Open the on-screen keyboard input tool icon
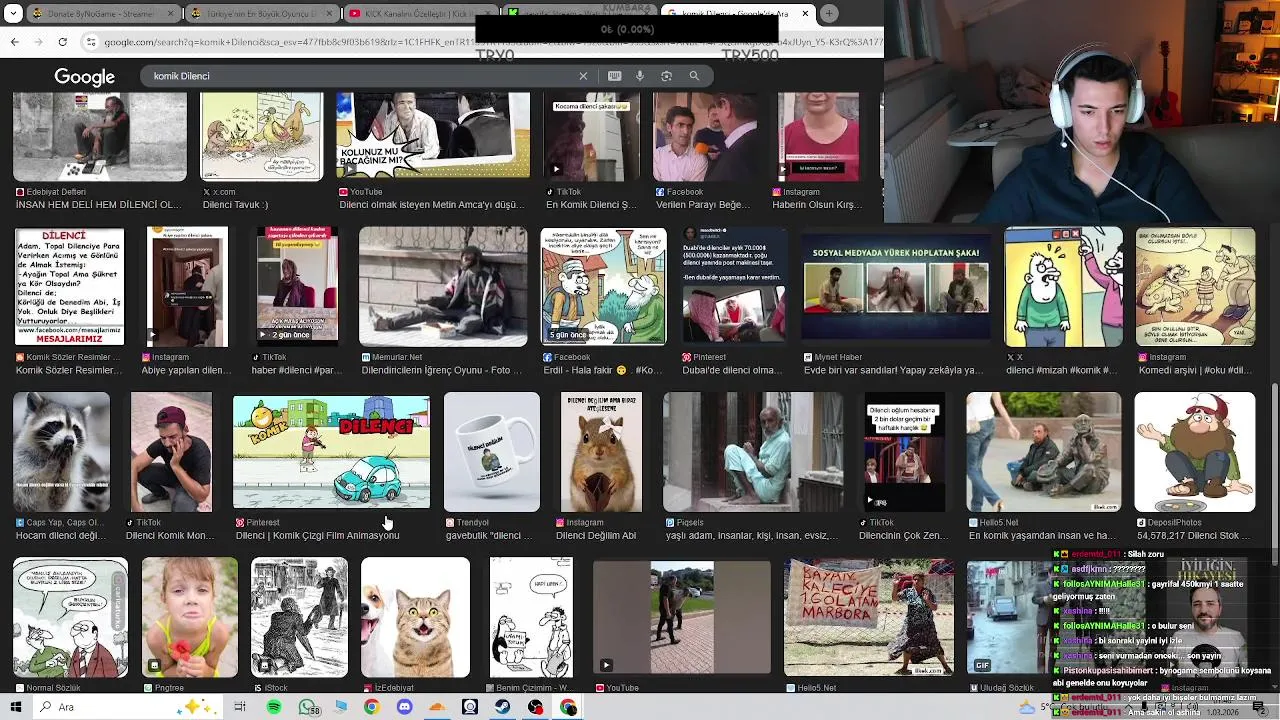Image resolution: width=1280 pixels, height=720 pixels. (x=614, y=76)
